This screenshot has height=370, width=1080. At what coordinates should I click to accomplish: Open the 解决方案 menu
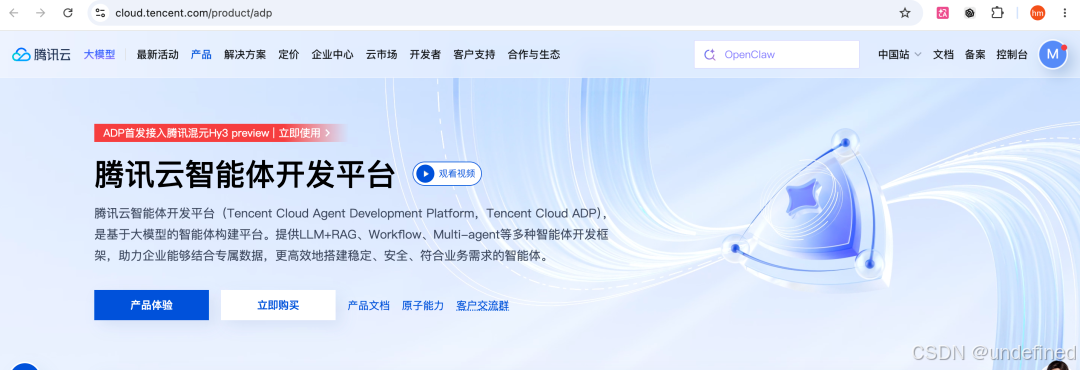pyautogui.click(x=245, y=54)
